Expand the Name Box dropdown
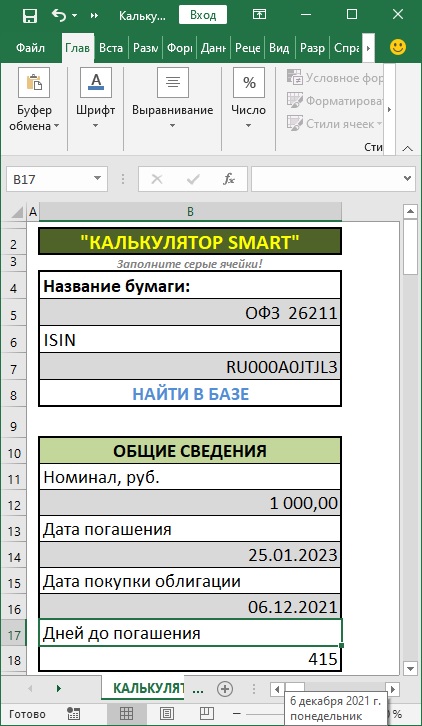 point(97,179)
